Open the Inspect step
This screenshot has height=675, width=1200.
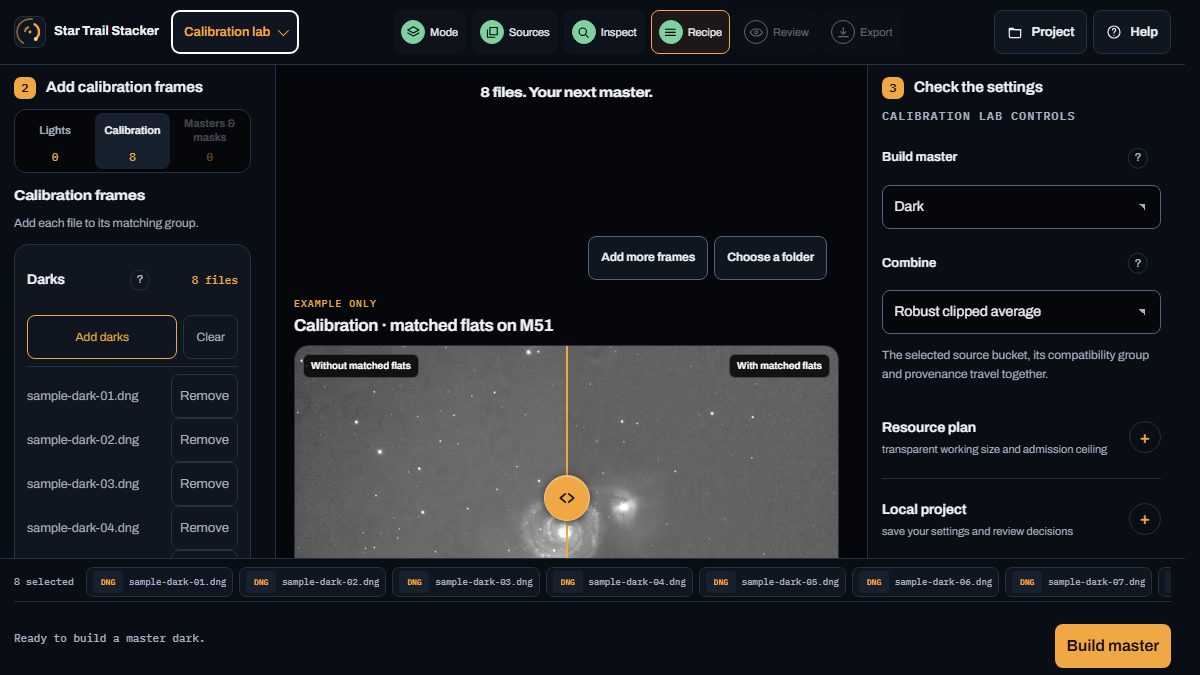point(605,32)
